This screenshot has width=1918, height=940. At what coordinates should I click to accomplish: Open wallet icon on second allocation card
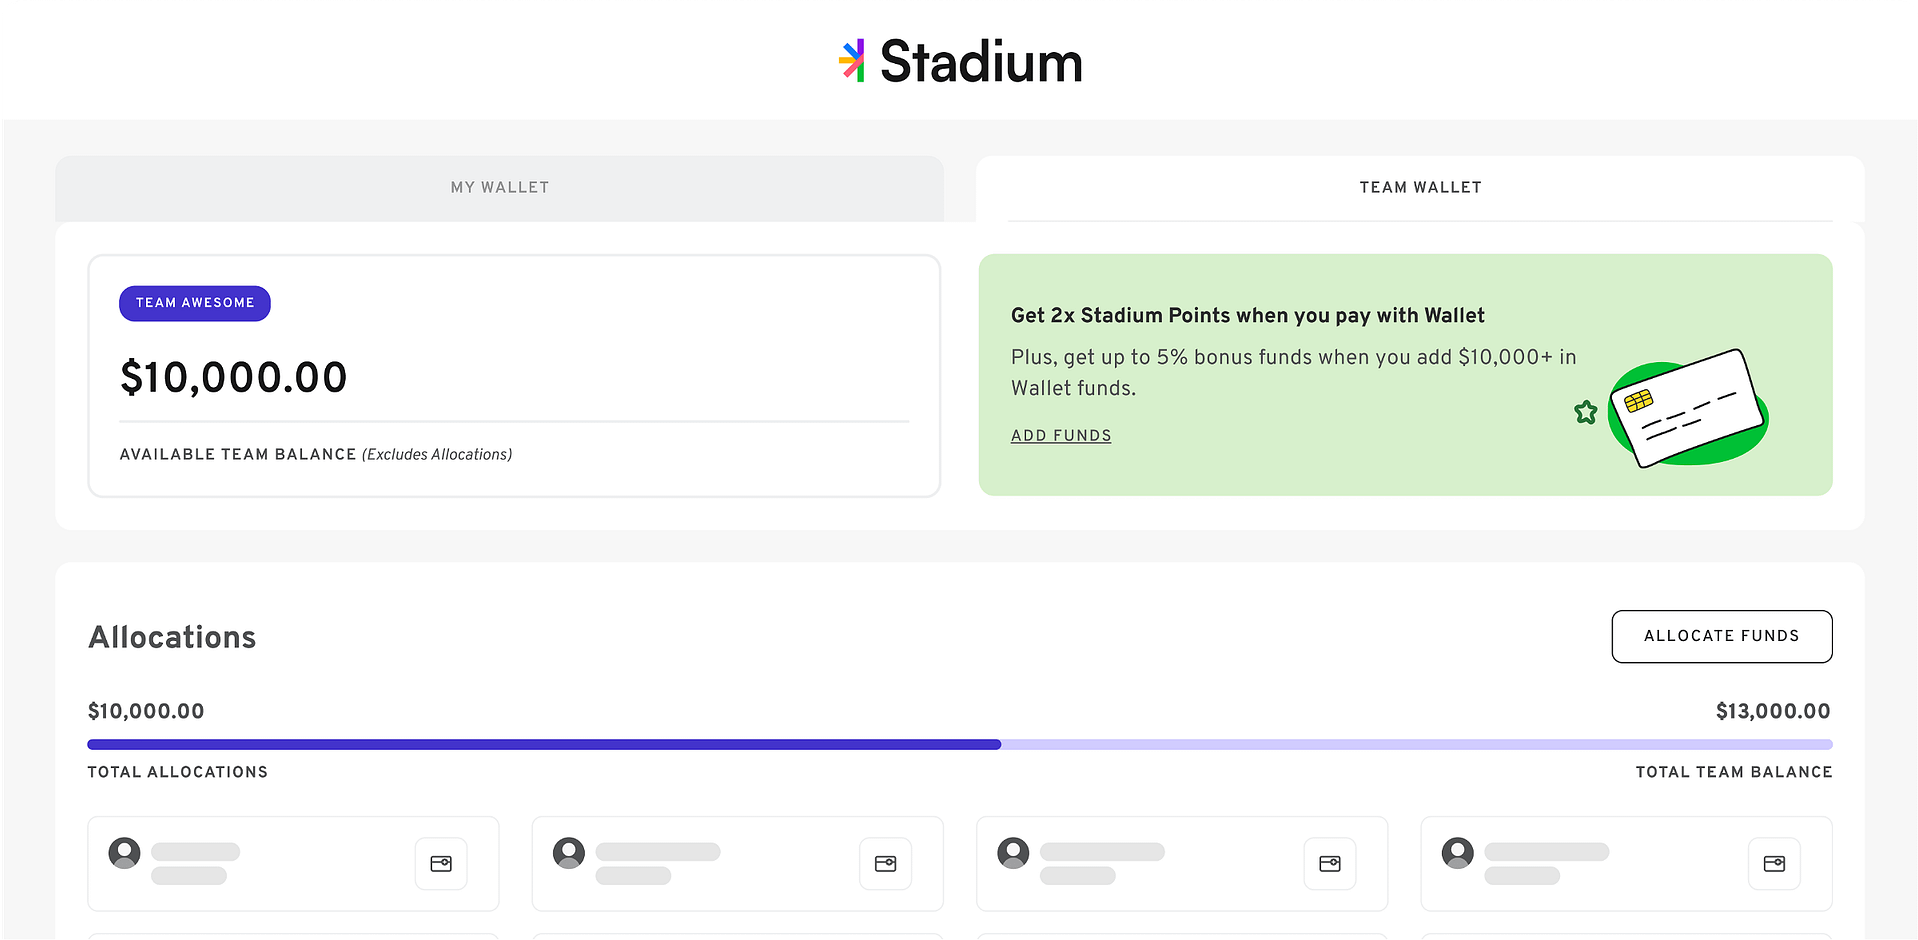(x=885, y=863)
